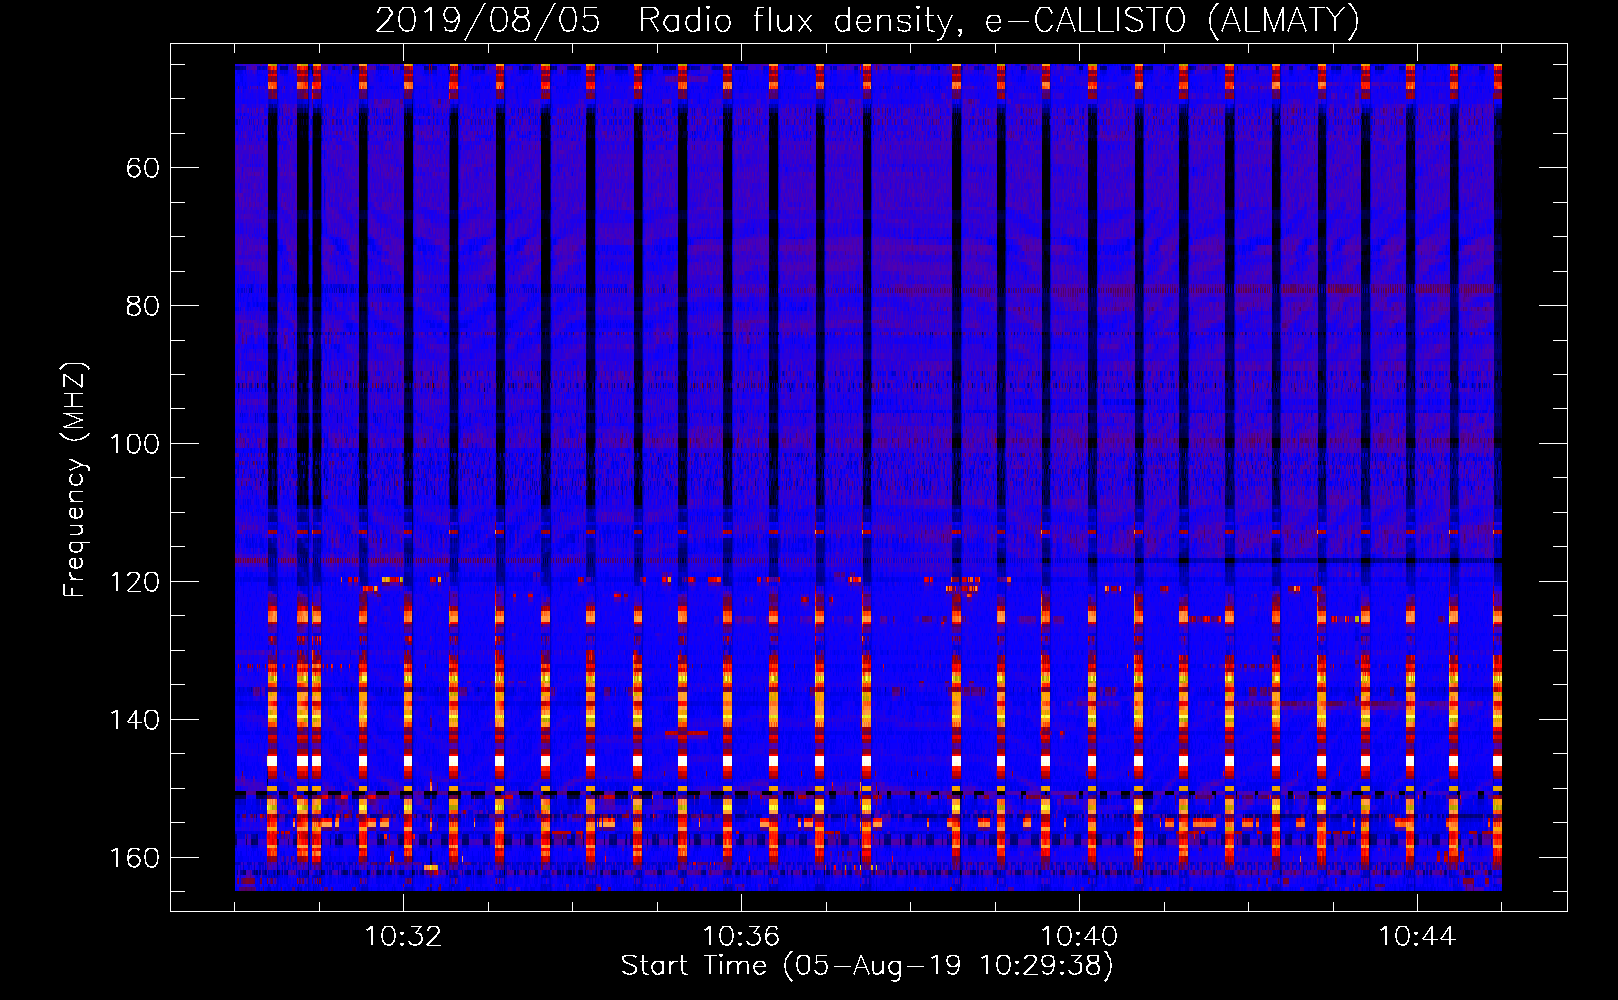Select the 160 frequency tick label
This screenshot has width=1618, height=1000.
coord(135,858)
